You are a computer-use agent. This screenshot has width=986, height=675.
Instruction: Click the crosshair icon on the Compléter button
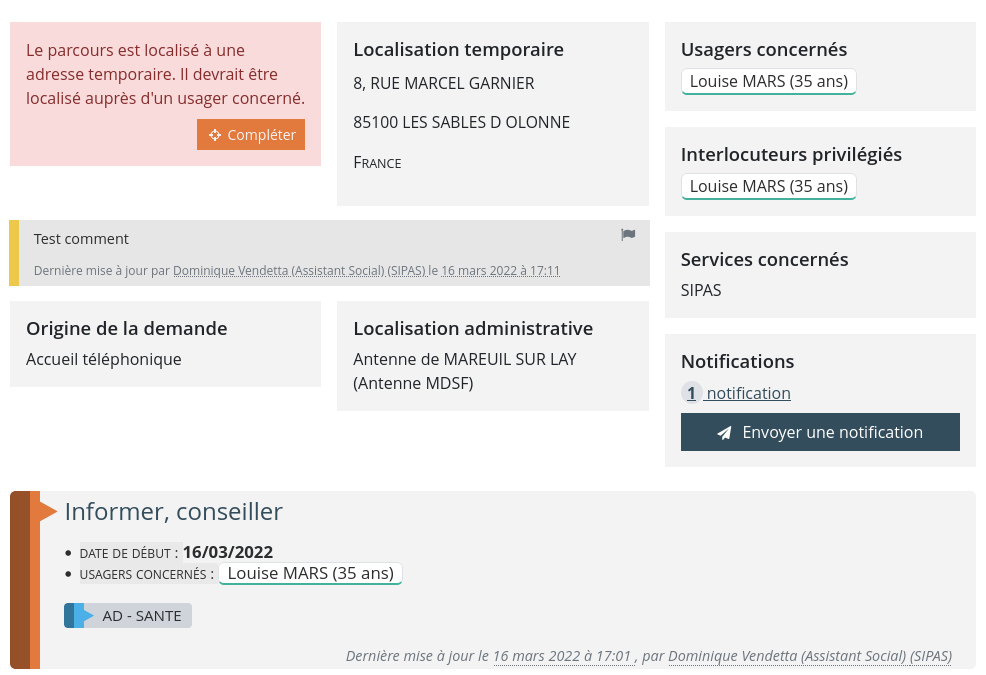tap(214, 135)
